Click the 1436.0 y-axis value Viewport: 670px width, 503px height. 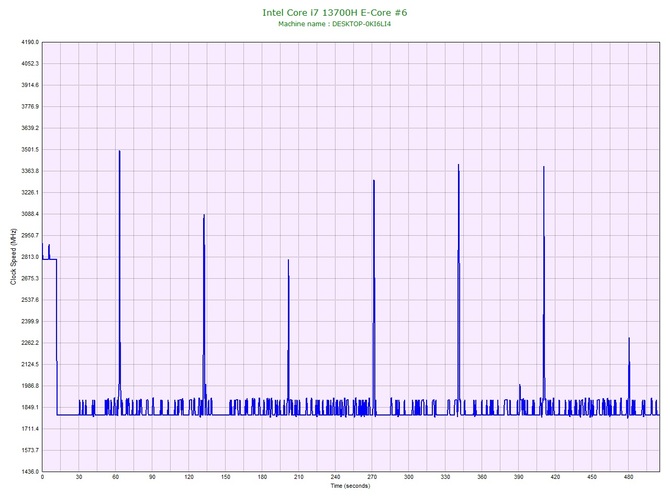pos(30,471)
